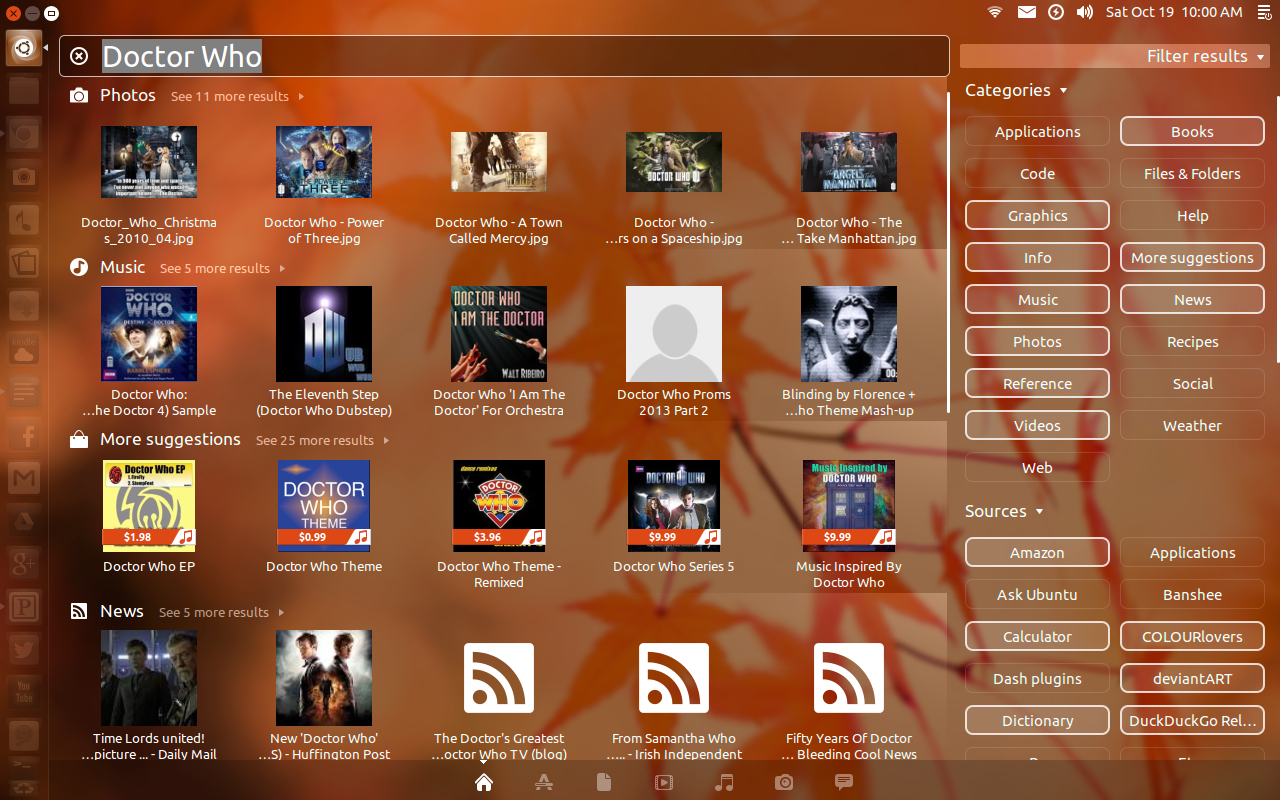Image resolution: width=1280 pixels, height=800 pixels.
Task: Toggle the More suggestions category filter
Action: pos(1192,258)
